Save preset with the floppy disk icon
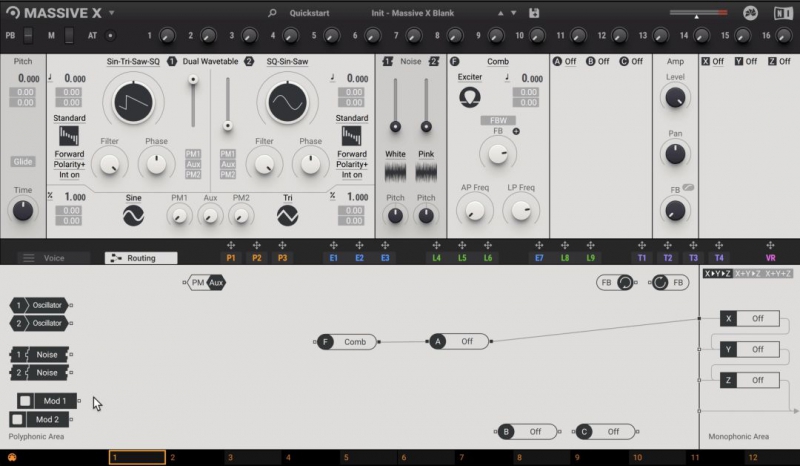Screen dimensions: 800x466 click(x=534, y=13)
